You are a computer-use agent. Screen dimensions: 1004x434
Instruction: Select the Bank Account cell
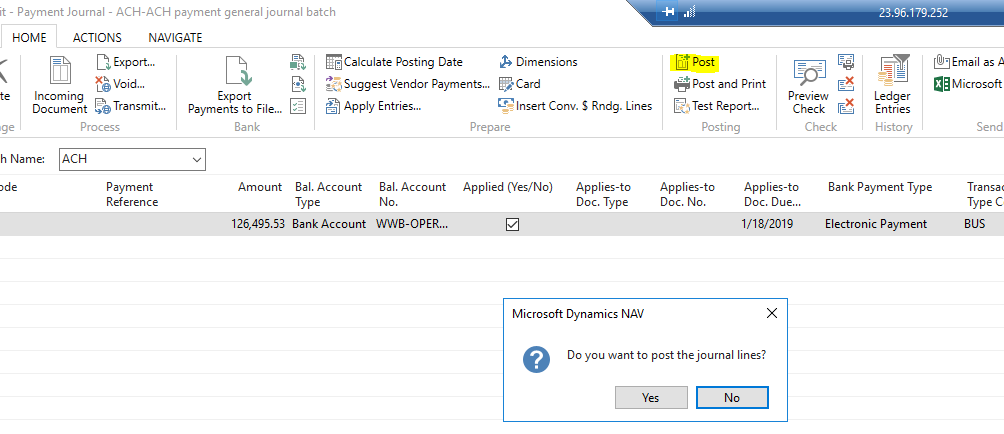[329, 224]
